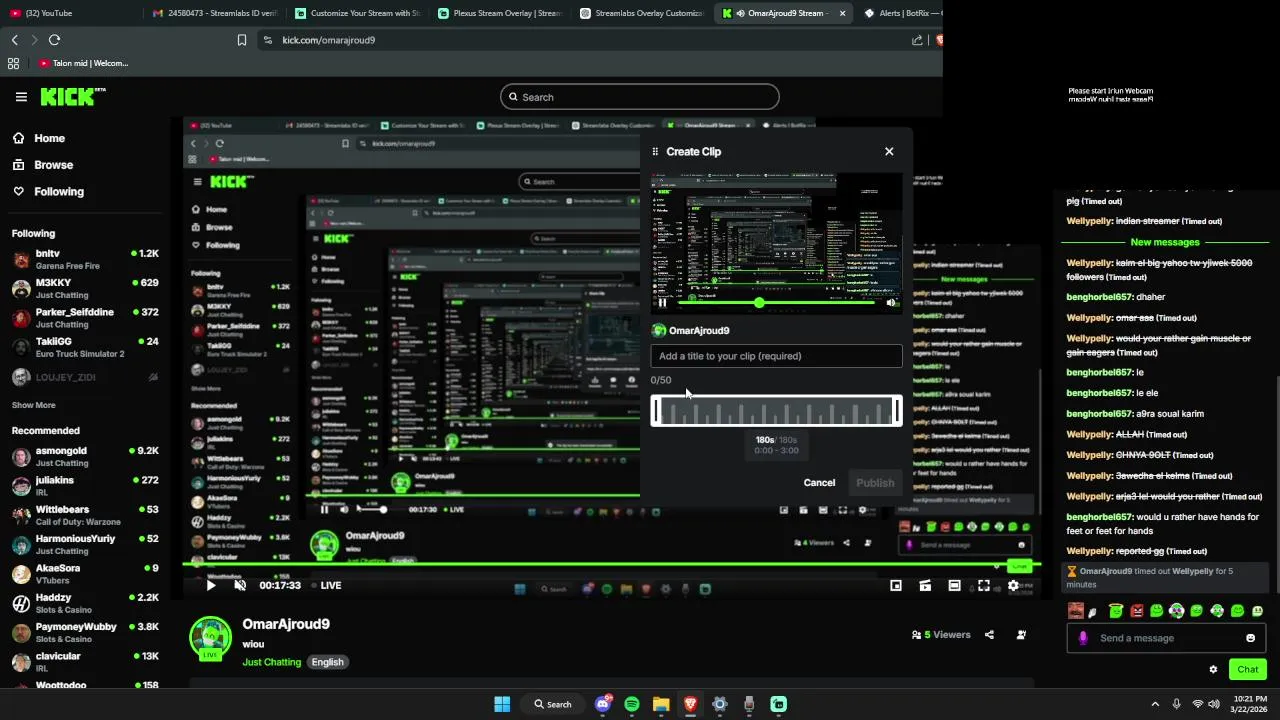The image size is (1280, 720).
Task: Pause the clip preview video
Action: 662,303
